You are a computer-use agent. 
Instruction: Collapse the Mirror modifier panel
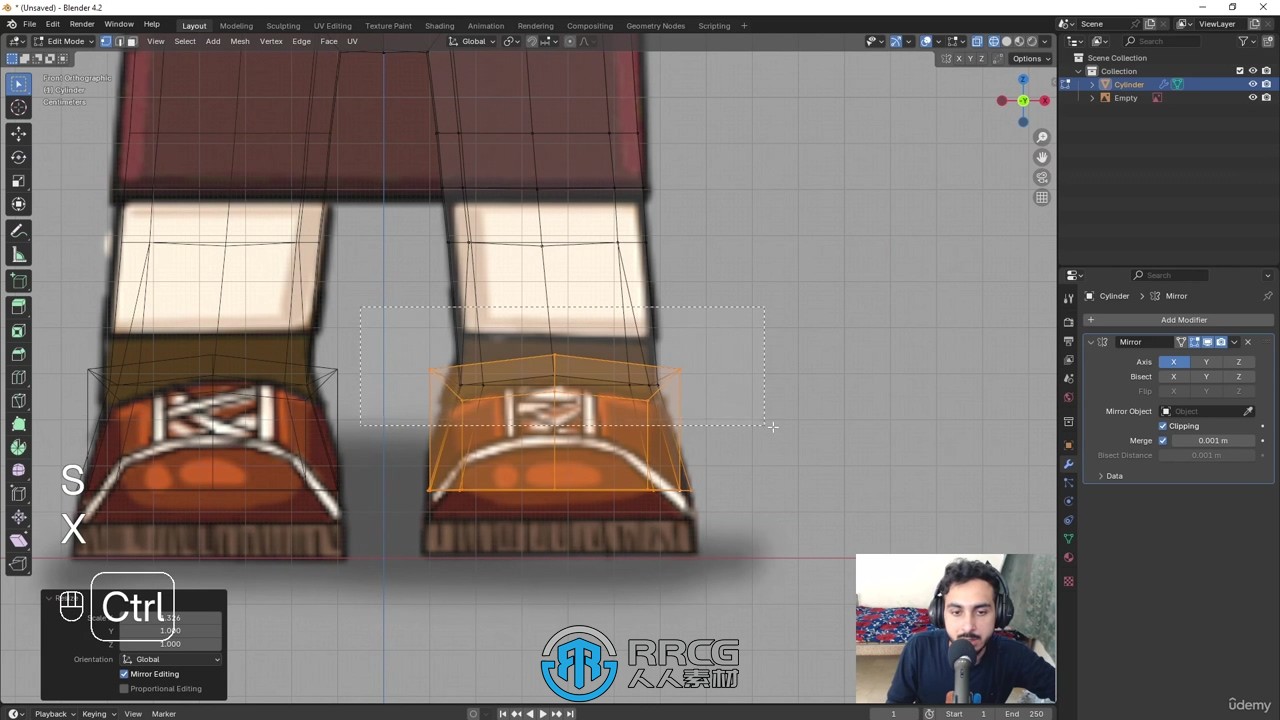[1091, 342]
